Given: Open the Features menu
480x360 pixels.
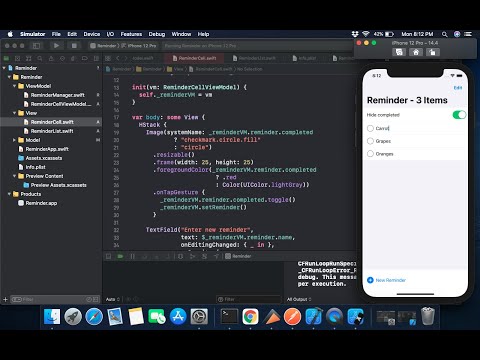Looking at the screenshot, I should tap(131, 34).
